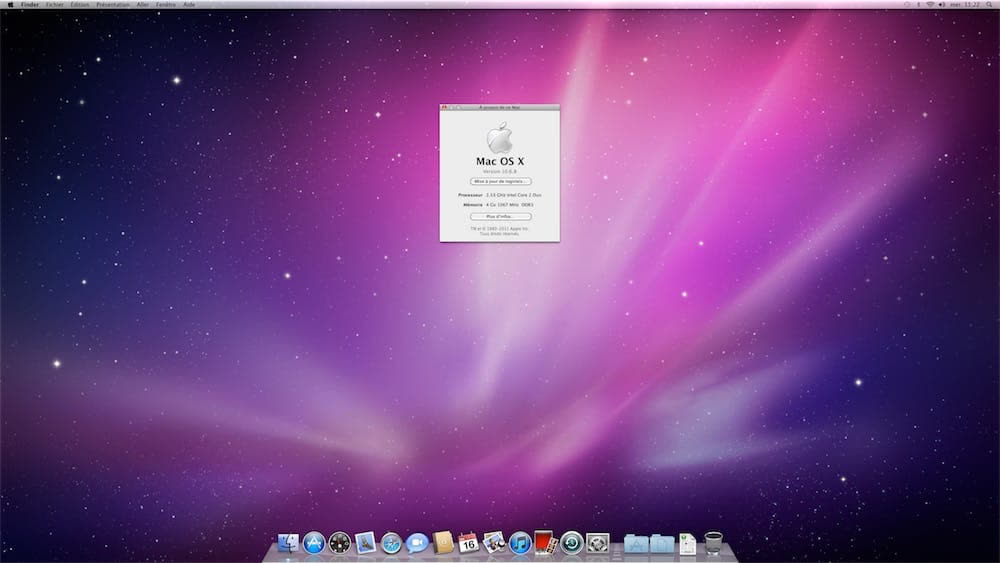The width and height of the screenshot is (1000, 563).
Task: Open Time Machine from the Dock
Action: pos(571,543)
